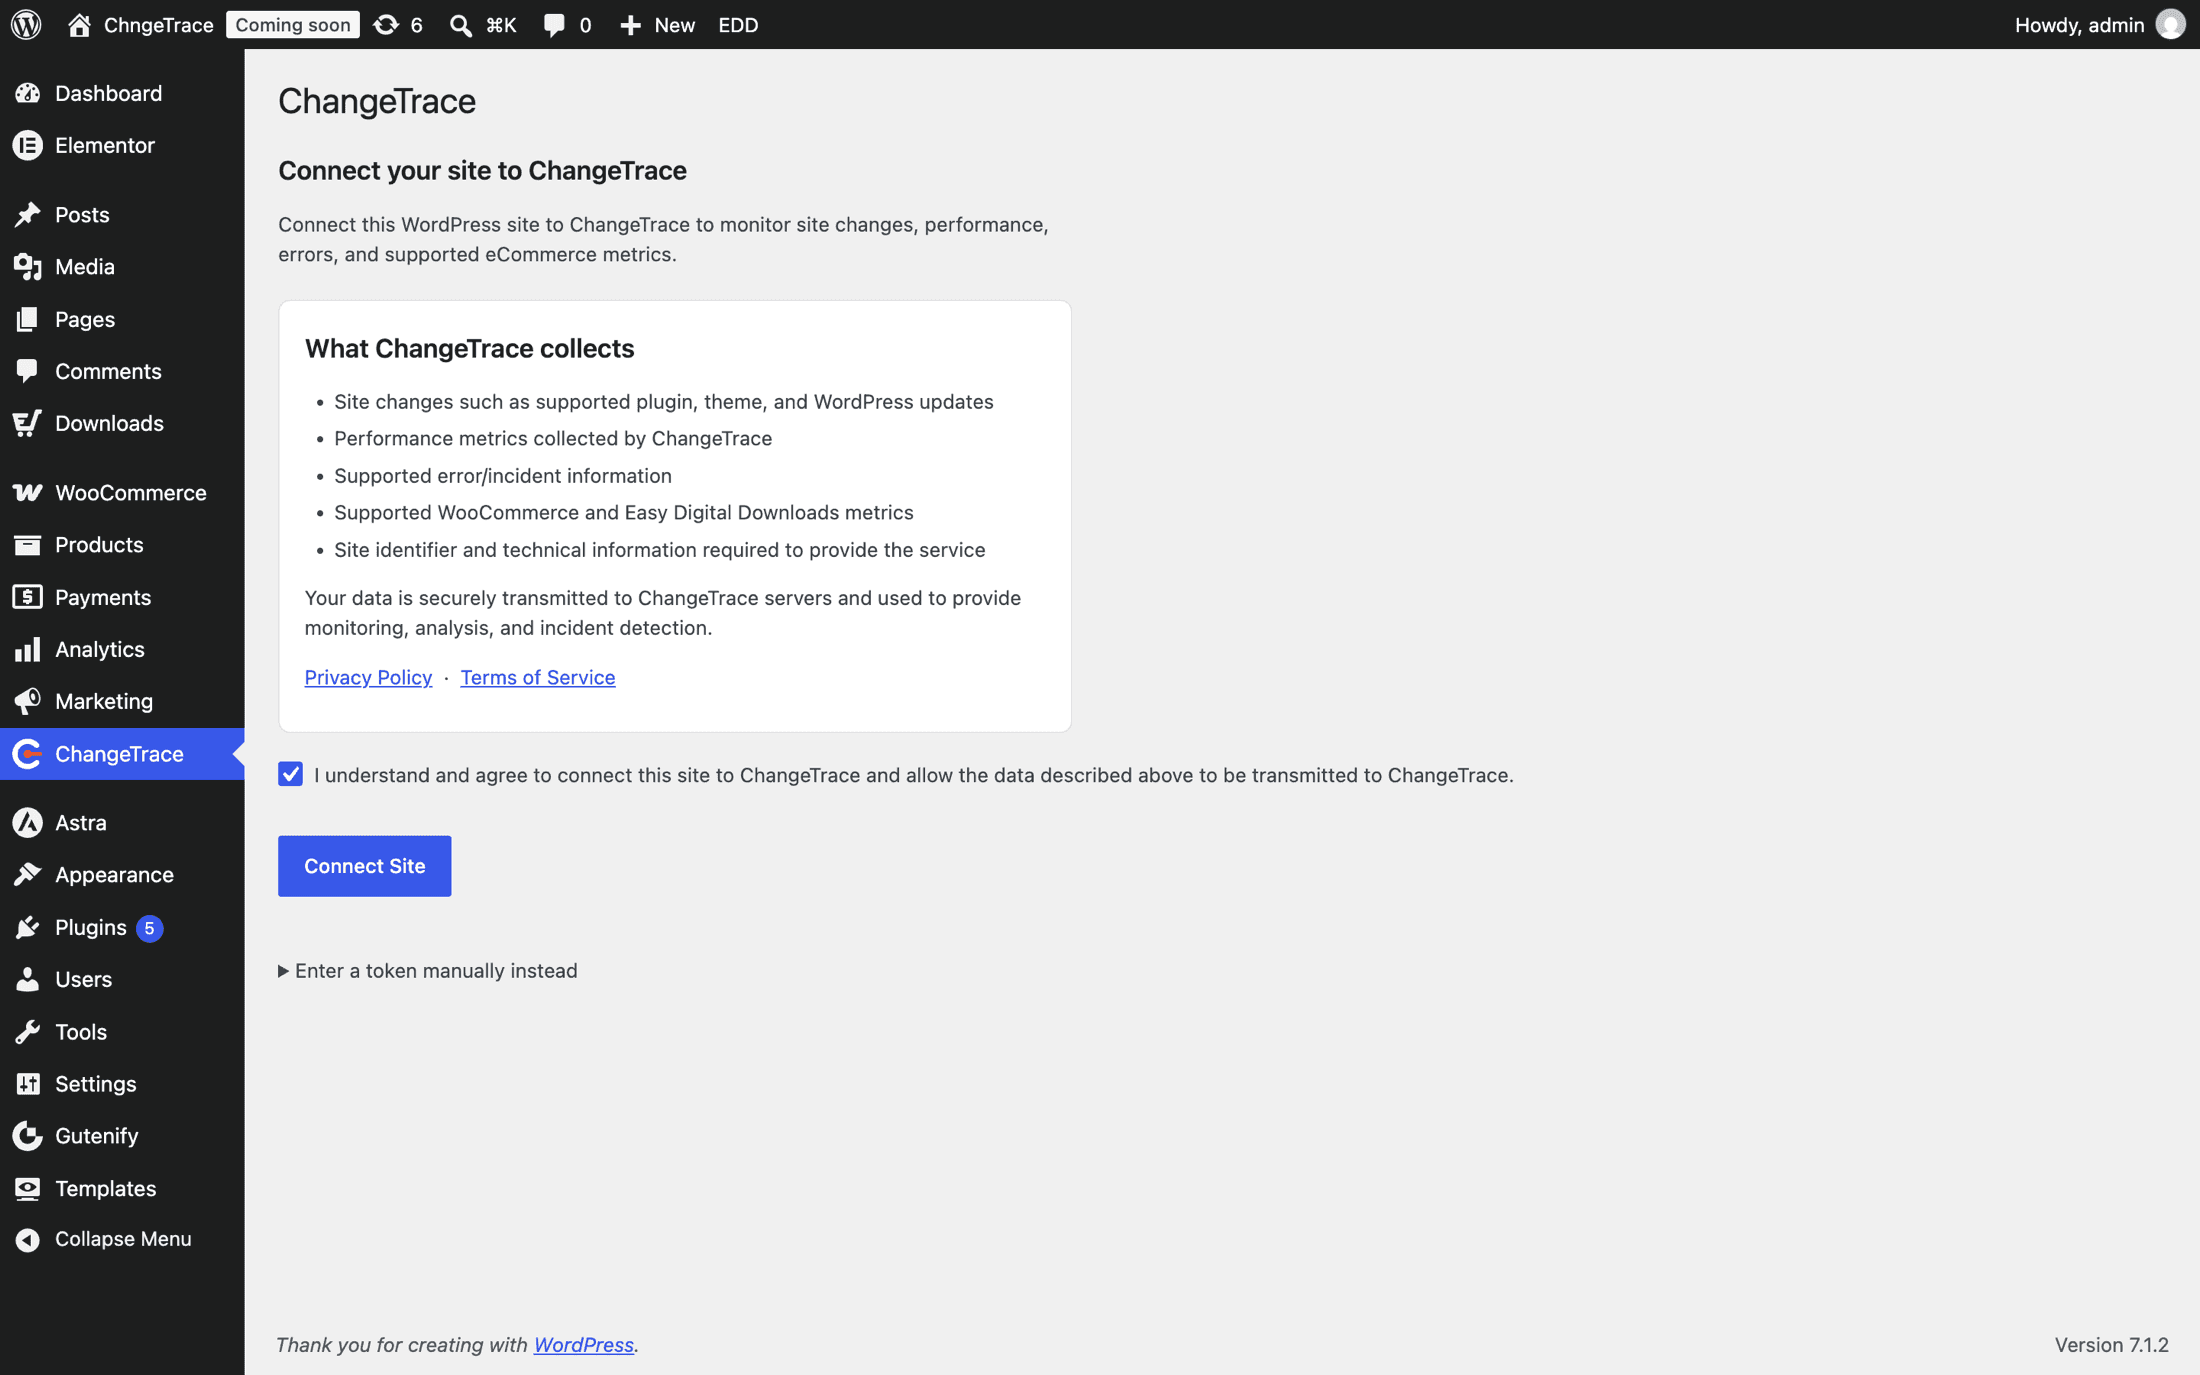Click the Payments dollar icon

[28, 597]
